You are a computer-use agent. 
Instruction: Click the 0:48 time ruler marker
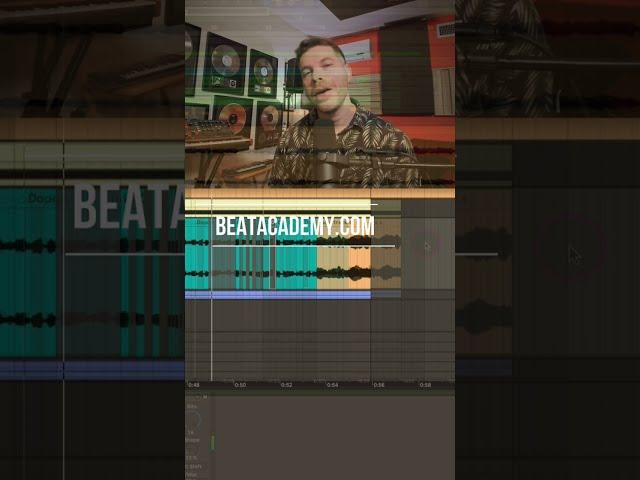click(x=194, y=384)
